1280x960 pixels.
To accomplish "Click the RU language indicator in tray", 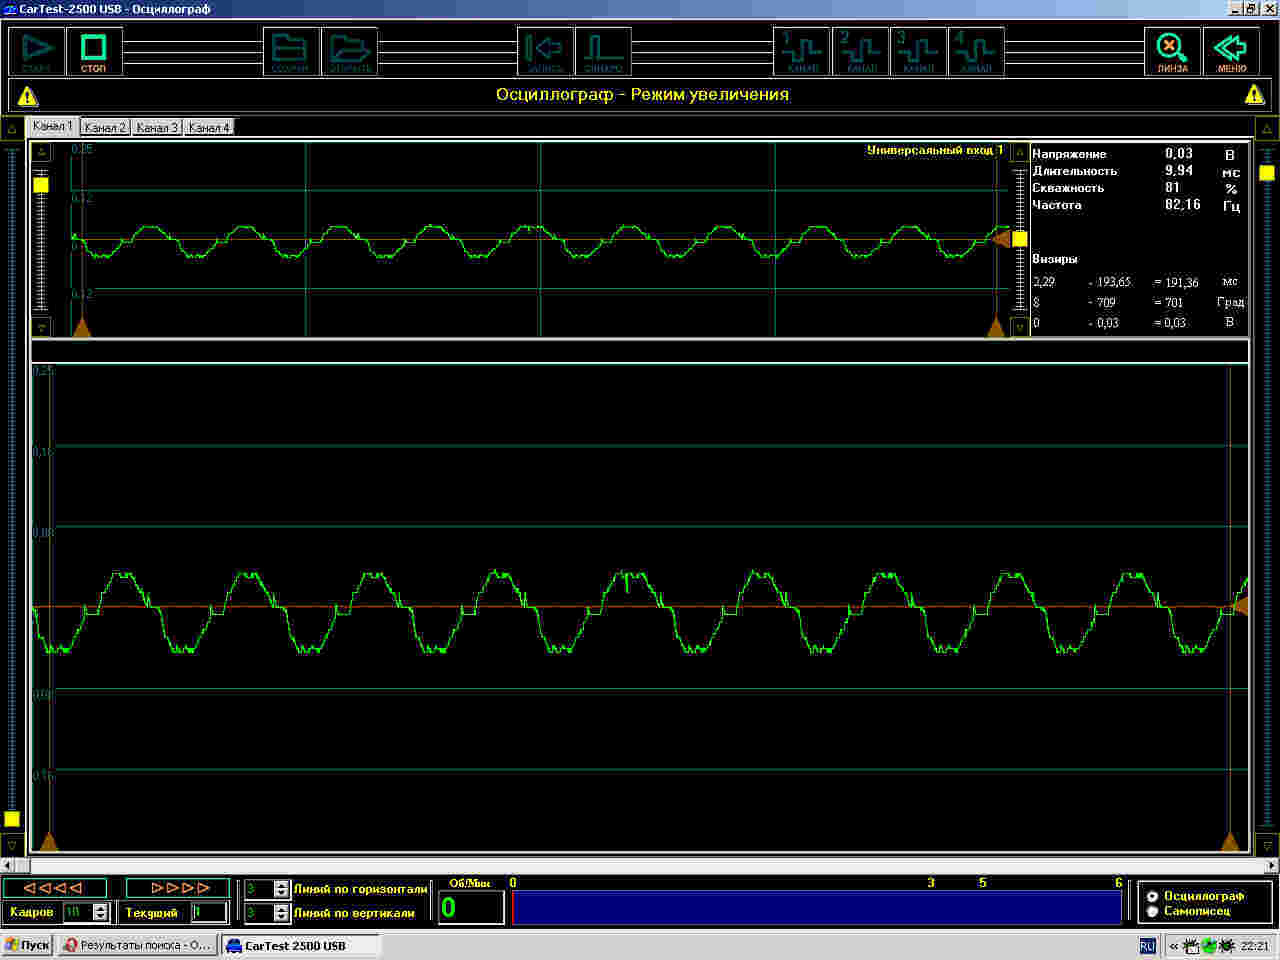I will pos(1147,945).
